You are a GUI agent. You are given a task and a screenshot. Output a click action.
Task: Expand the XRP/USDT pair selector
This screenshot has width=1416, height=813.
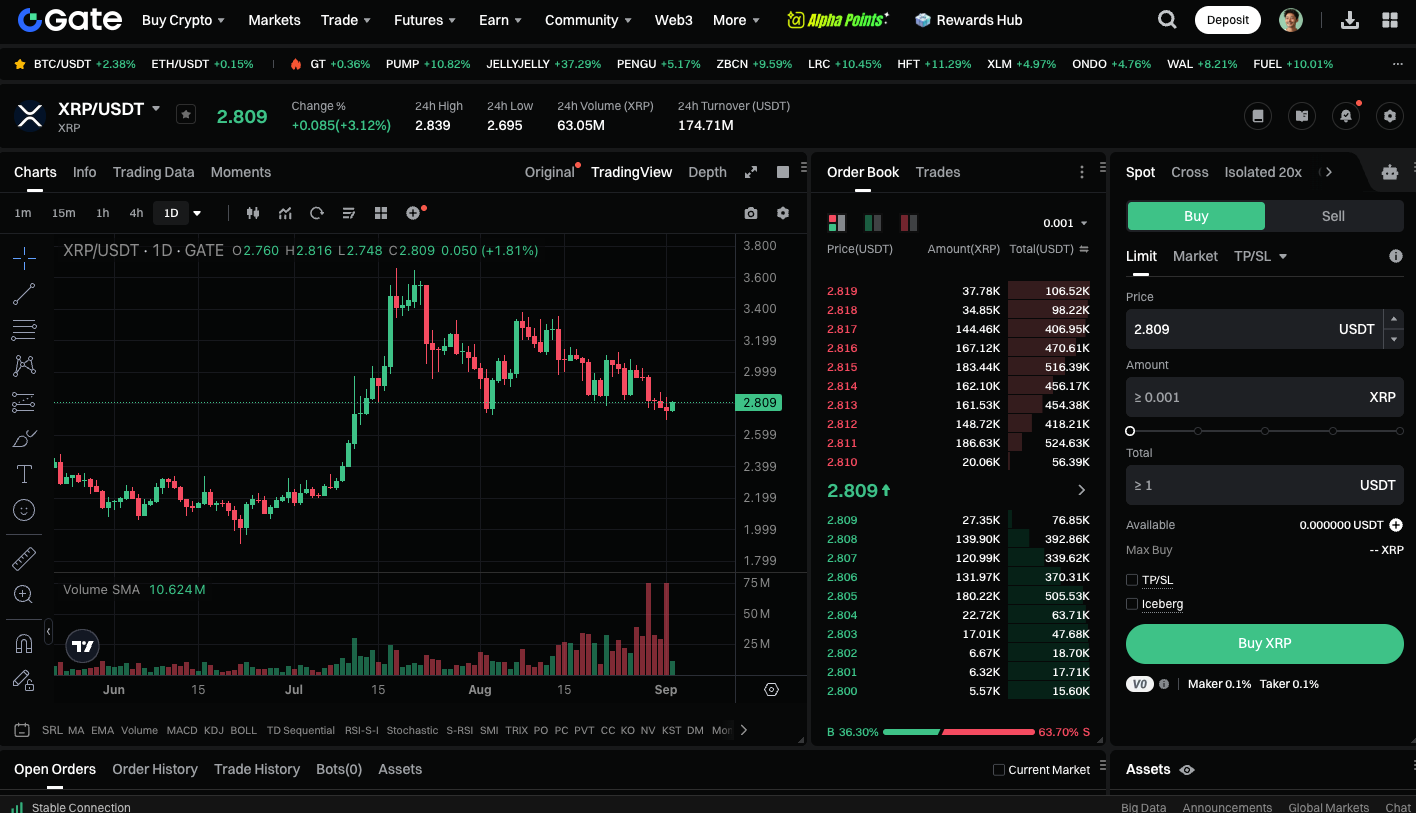click(156, 108)
